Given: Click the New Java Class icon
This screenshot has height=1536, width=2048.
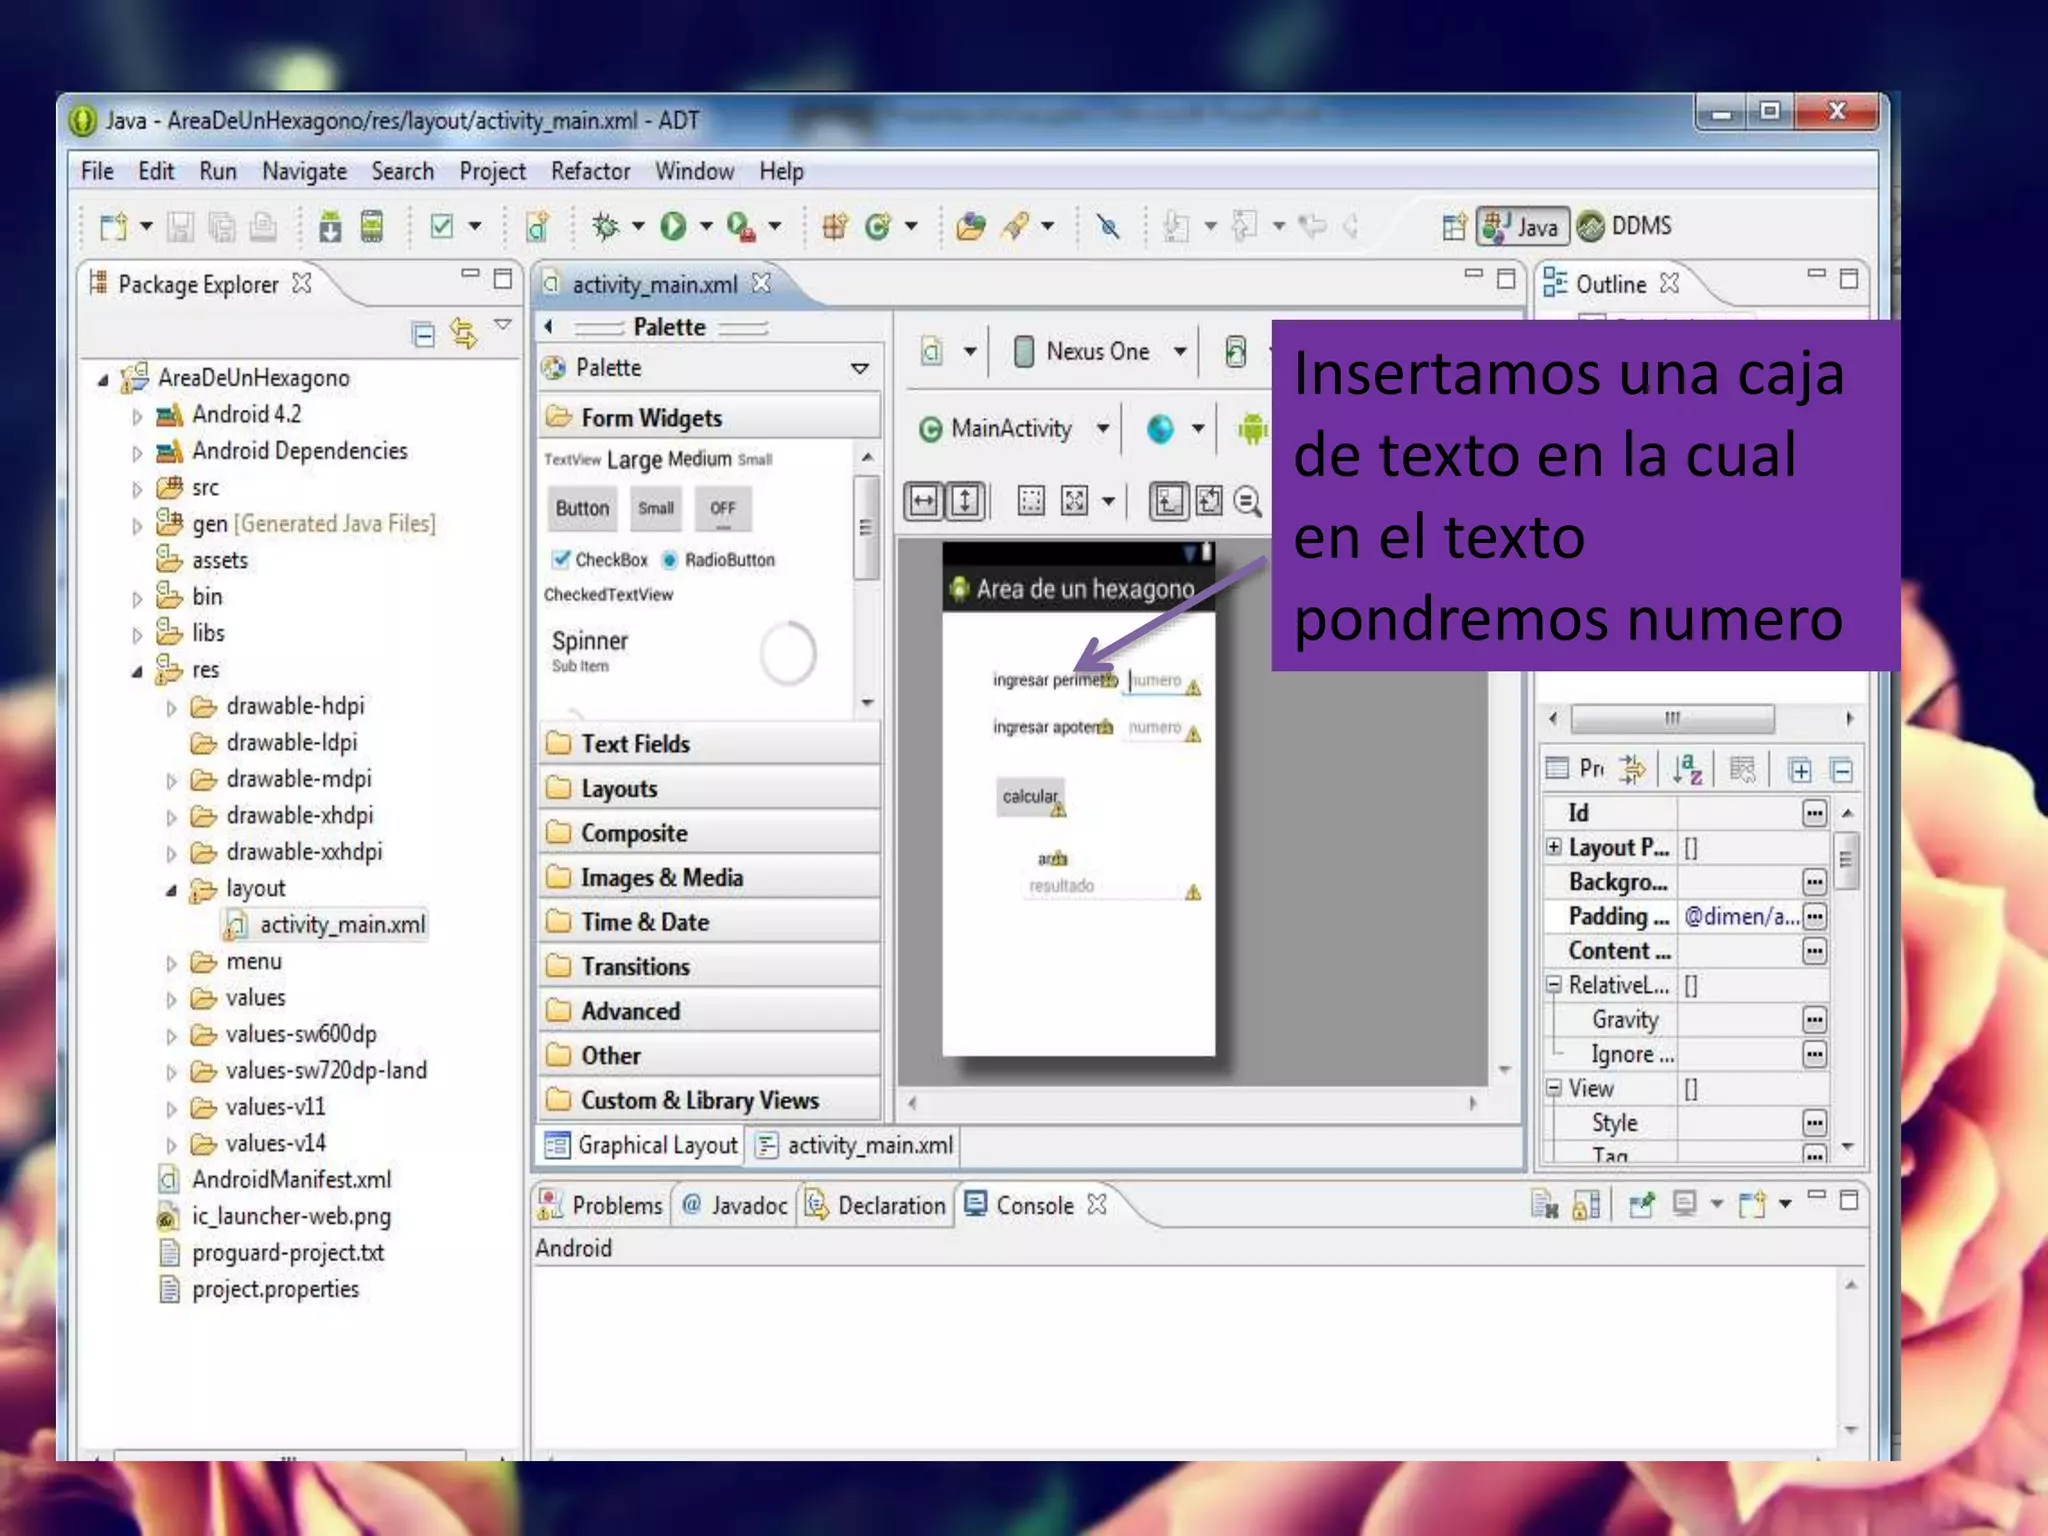Looking at the screenshot, I should click(878, 227).
